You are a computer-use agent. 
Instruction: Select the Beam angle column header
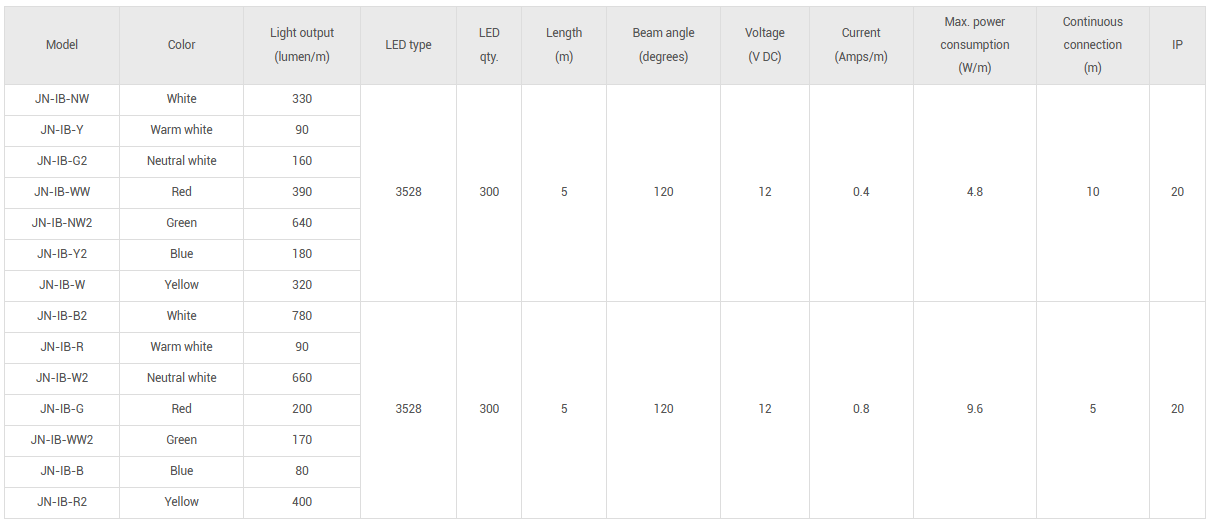point(663,45)
